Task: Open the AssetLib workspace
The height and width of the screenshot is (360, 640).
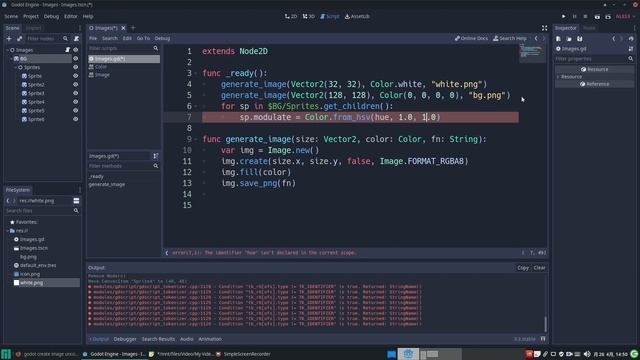Action: (357, 16)
